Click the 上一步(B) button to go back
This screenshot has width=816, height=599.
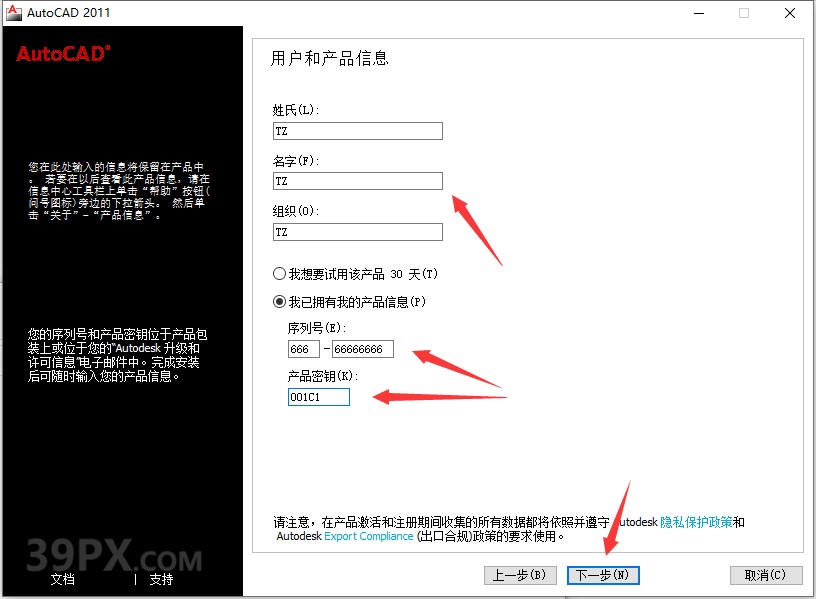(520, 575)
